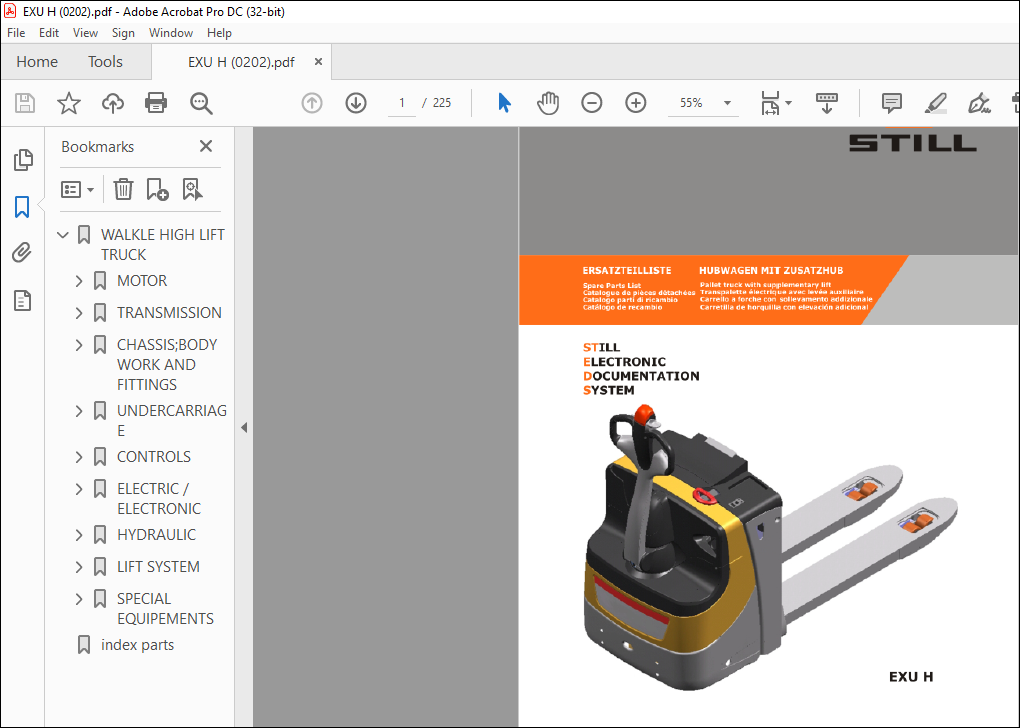Screen dimensions: 1020x728
Task: Jump to the CONTROLS bookmark
Action: 154,457
